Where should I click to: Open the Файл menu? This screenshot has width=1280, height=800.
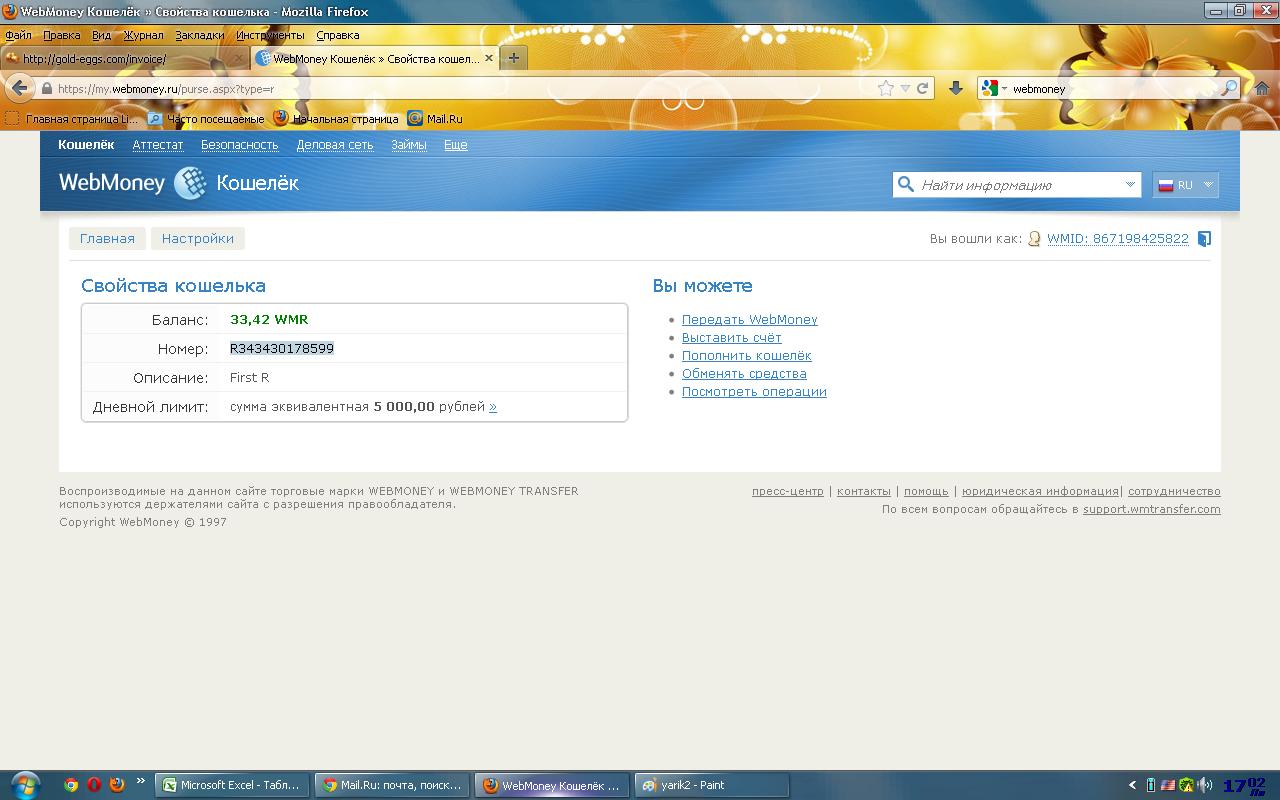click(x=18, y=35)
